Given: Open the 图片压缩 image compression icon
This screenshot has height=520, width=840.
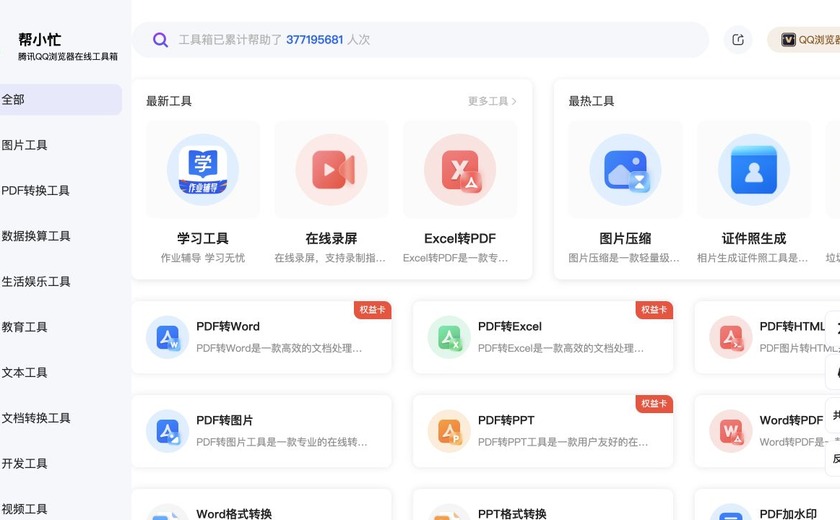Looking at the screenshot, I should [x=625, y=170].
